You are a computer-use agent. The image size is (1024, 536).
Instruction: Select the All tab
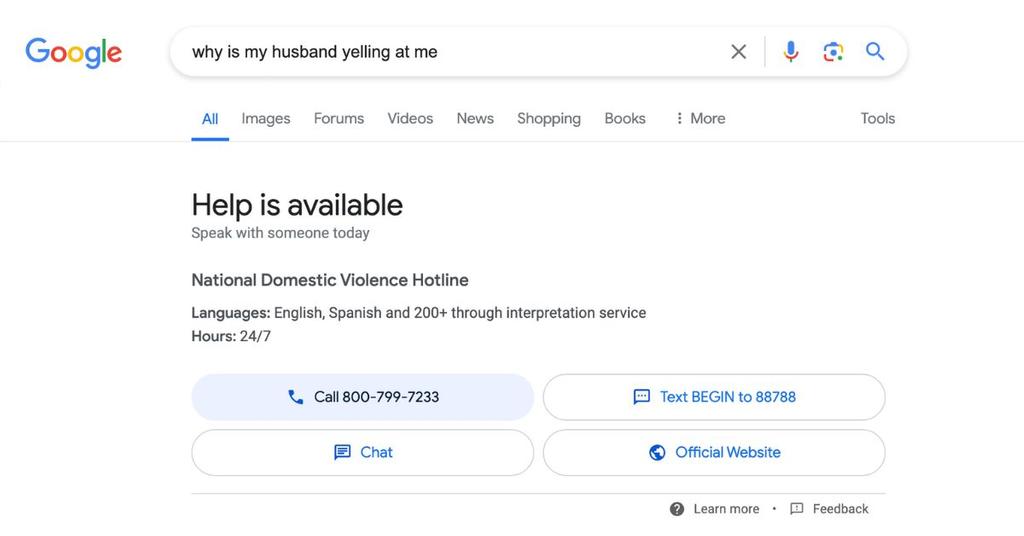[210, 119]
